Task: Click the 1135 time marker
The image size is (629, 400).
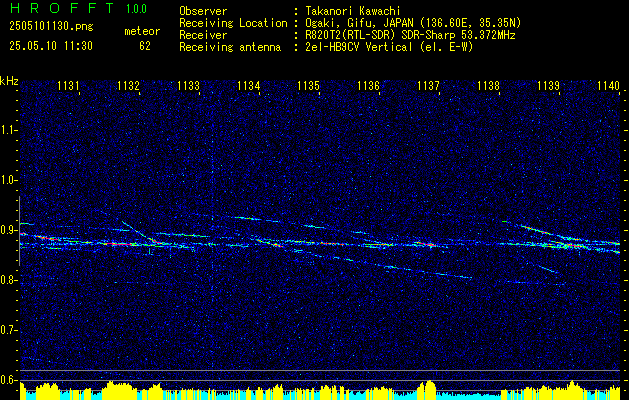Action: tap(308, 85)
